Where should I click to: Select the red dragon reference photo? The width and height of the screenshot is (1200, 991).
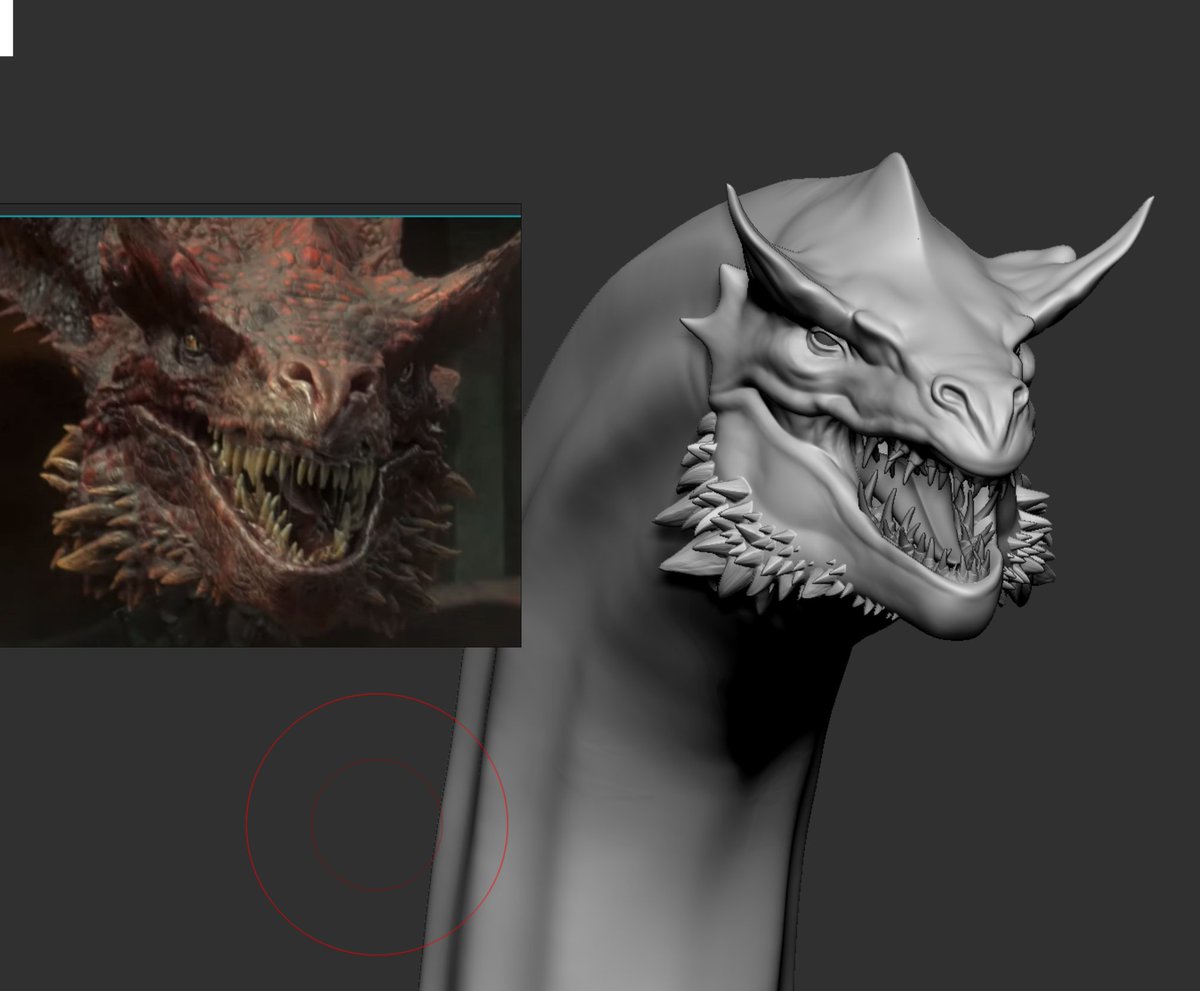(260, 432)
